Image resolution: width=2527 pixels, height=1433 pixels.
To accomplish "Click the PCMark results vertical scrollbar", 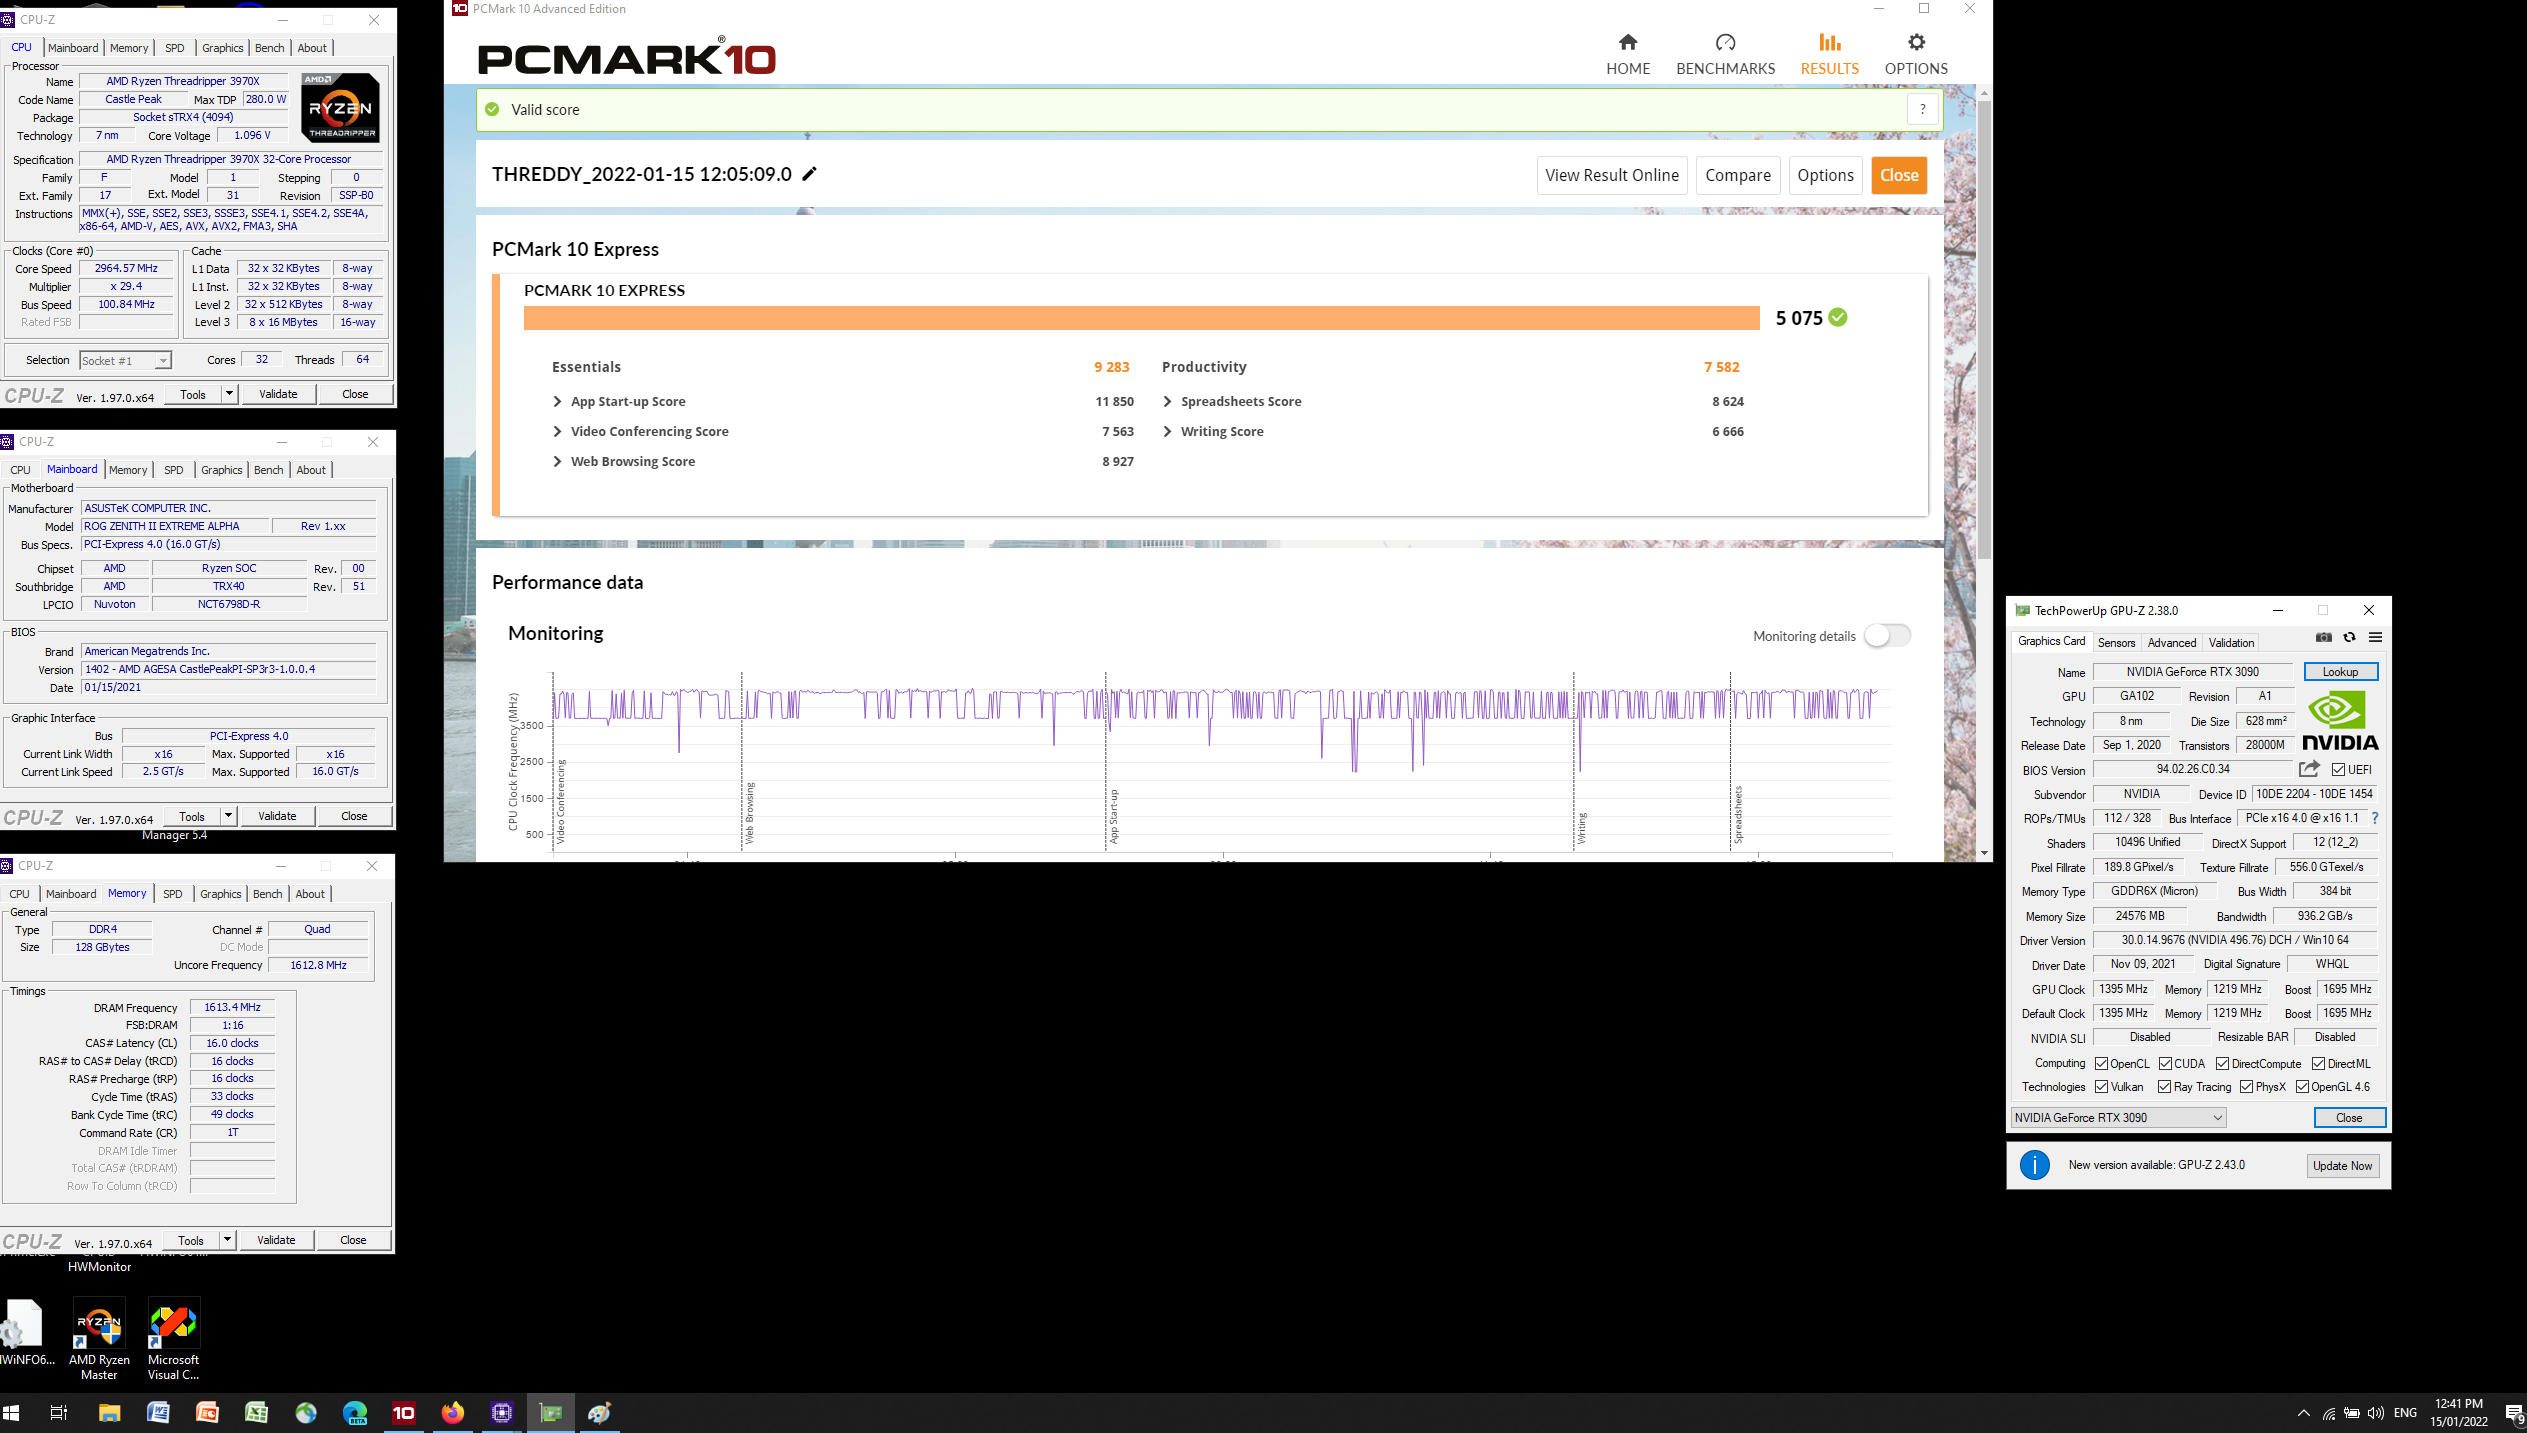I will pos(1984,330).
